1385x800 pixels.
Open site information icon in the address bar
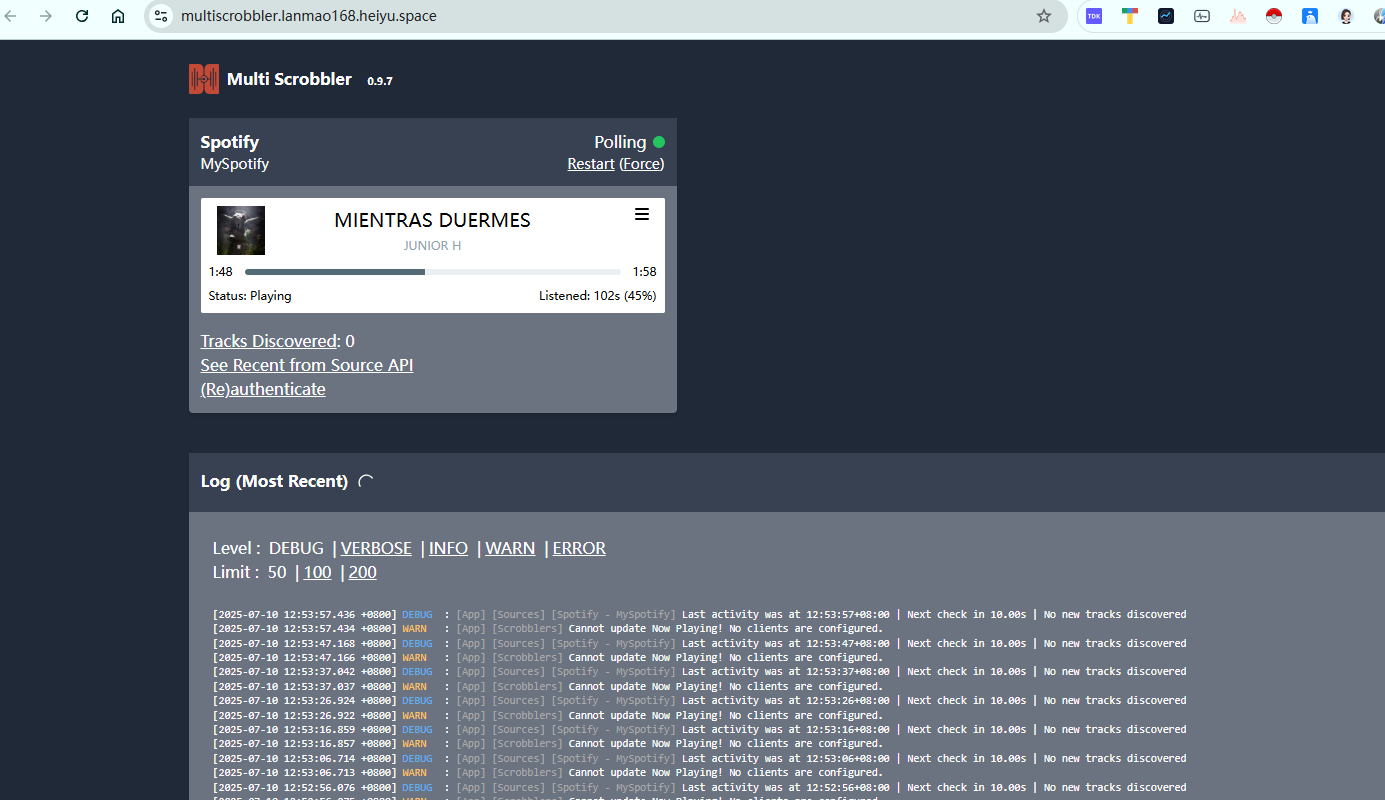(x=161, y=16)
